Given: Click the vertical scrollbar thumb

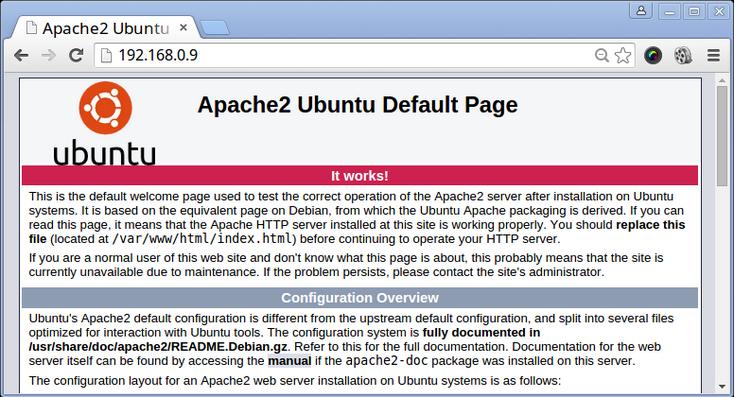Looking at the screenshot, I should point(722,136).
